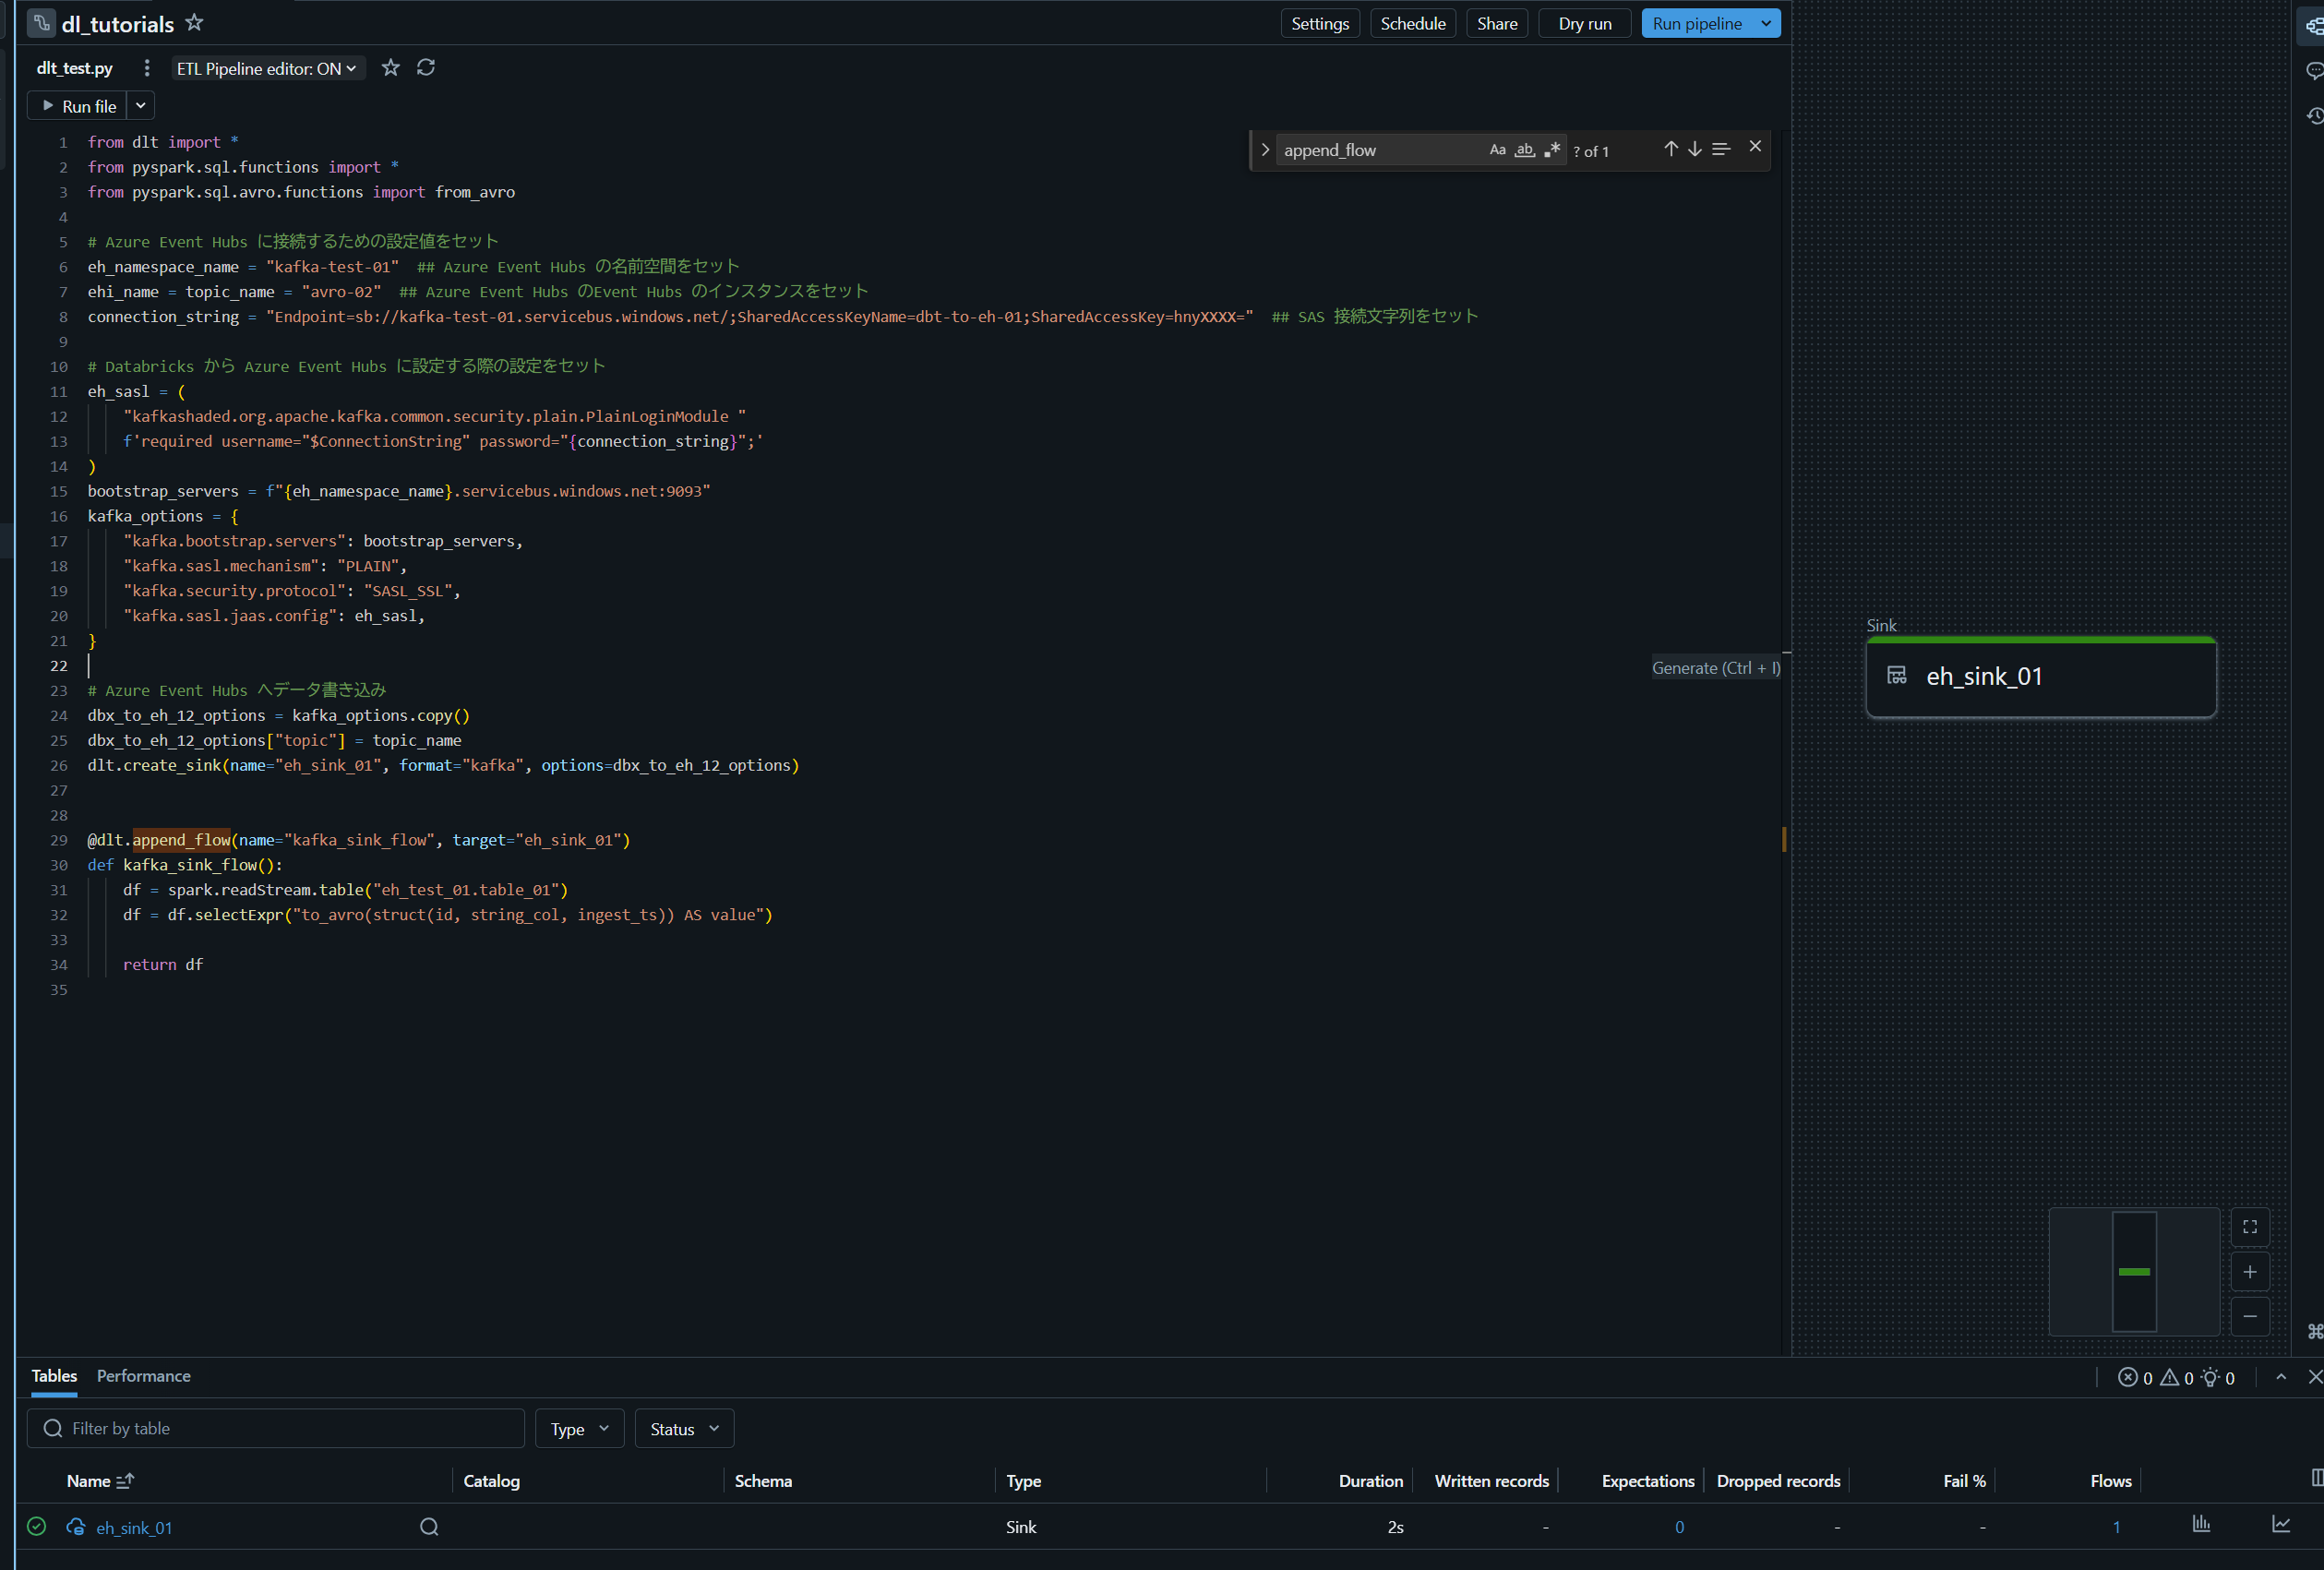Expand the Type filter dropdown
This screenshot has width=2324, height=1570.
pos(579,1429)
